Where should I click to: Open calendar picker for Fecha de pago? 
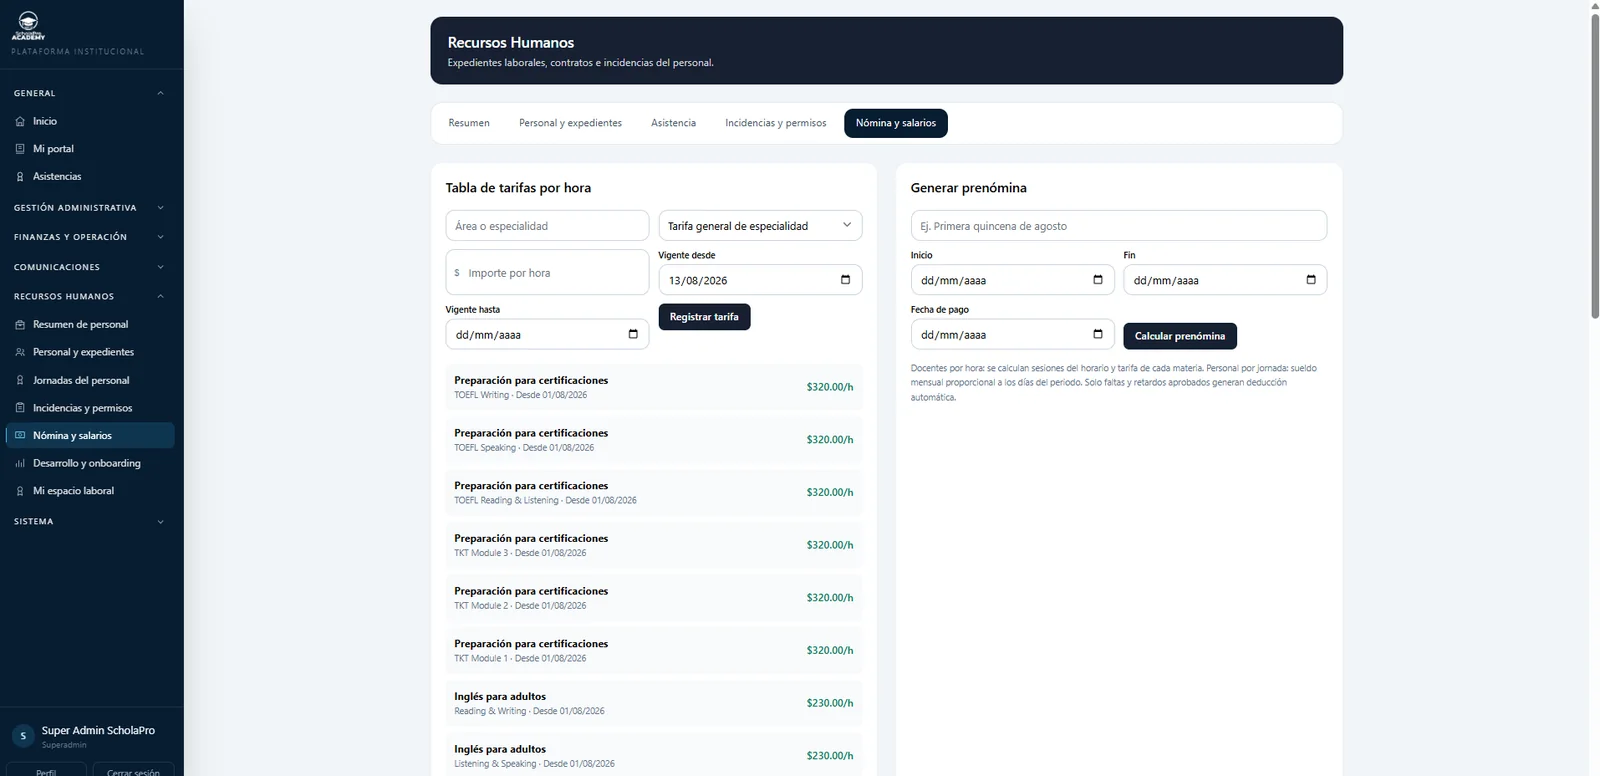1098,334
